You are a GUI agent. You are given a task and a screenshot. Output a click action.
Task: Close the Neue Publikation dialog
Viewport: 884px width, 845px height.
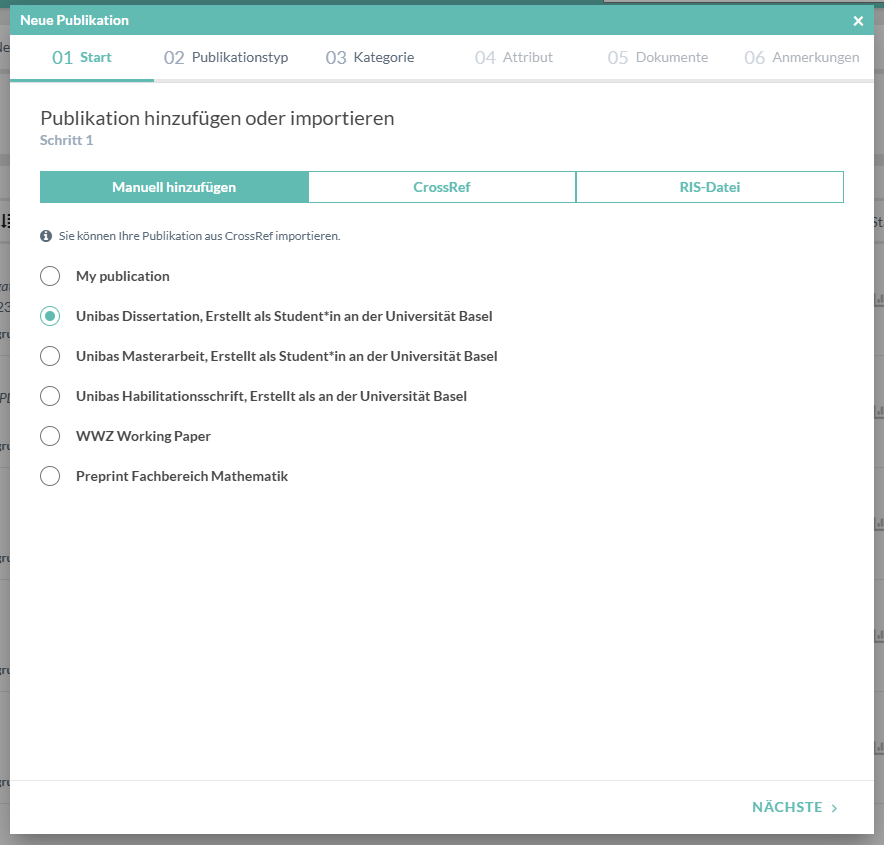point(858,21)
